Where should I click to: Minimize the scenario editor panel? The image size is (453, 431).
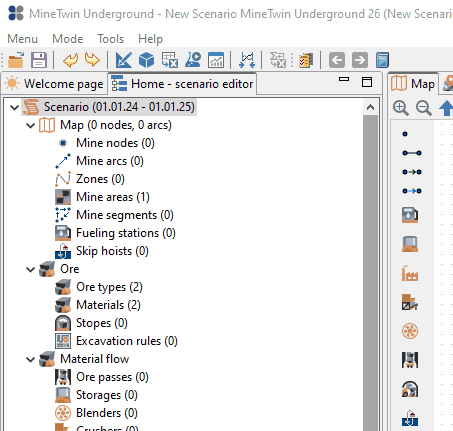tap(344, 79)
